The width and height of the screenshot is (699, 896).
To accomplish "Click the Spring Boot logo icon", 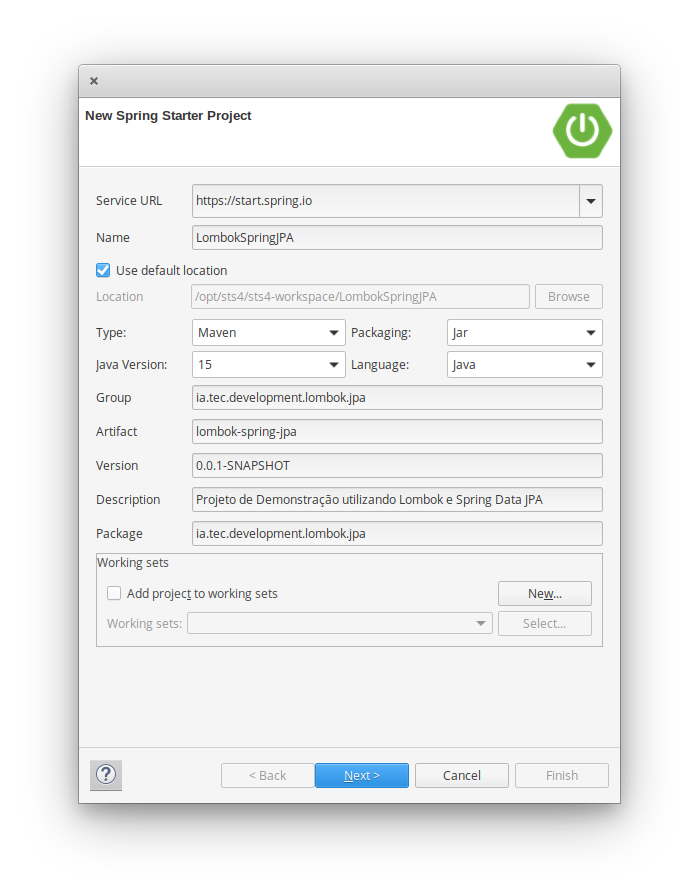I will click(582, 131).
